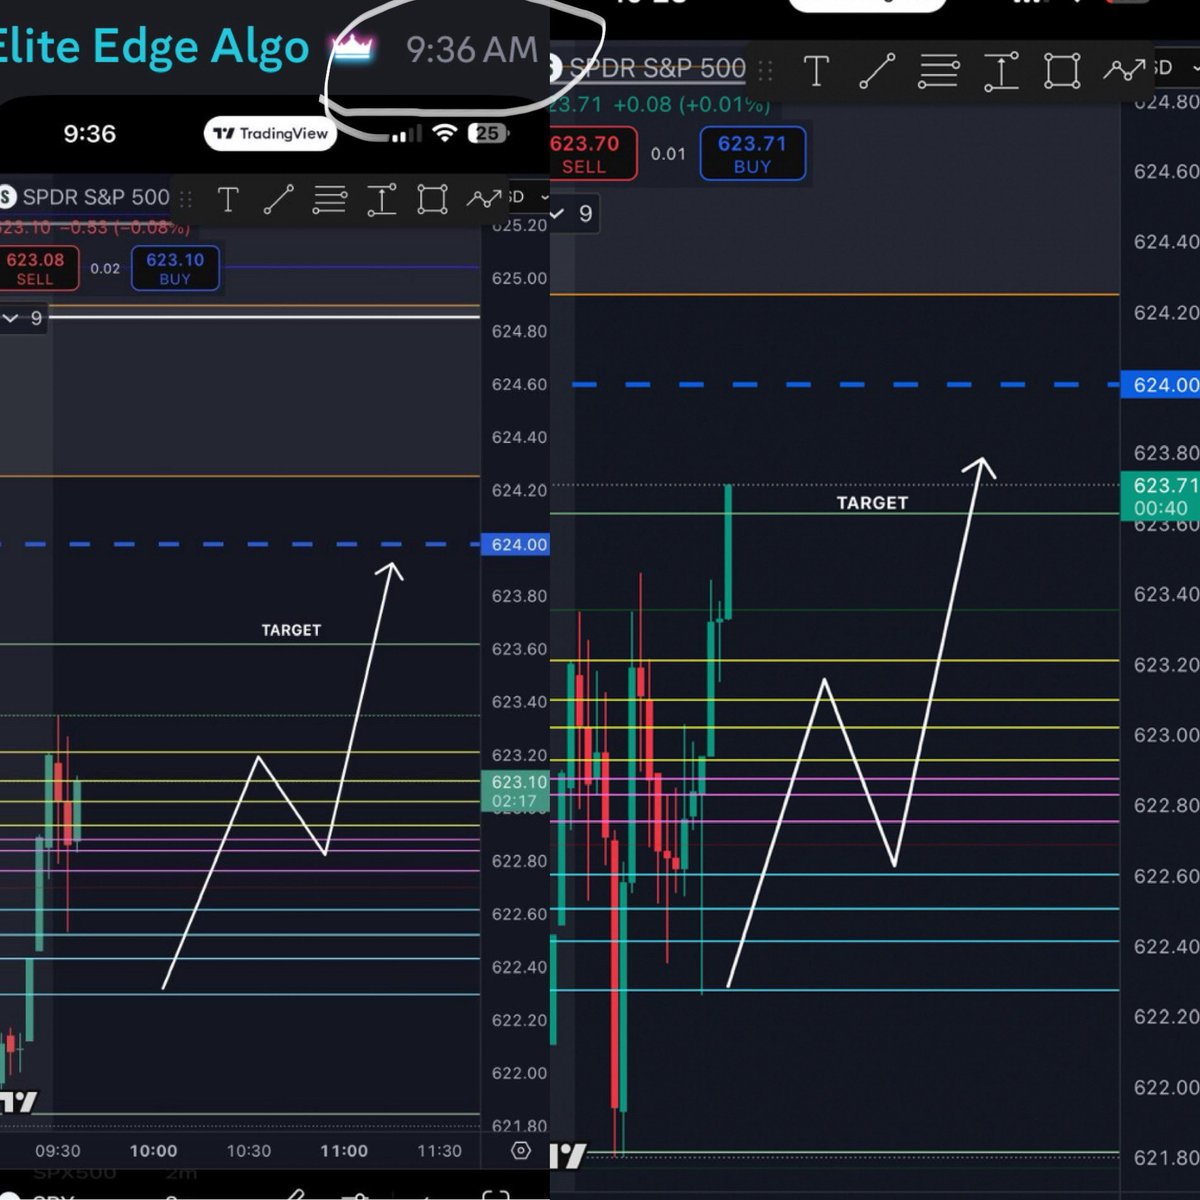Screen dimensions: 1200x1200
Task: Click the 11:30 label on the time axis
Action: pyautogui.click(x=439, y=1151)
